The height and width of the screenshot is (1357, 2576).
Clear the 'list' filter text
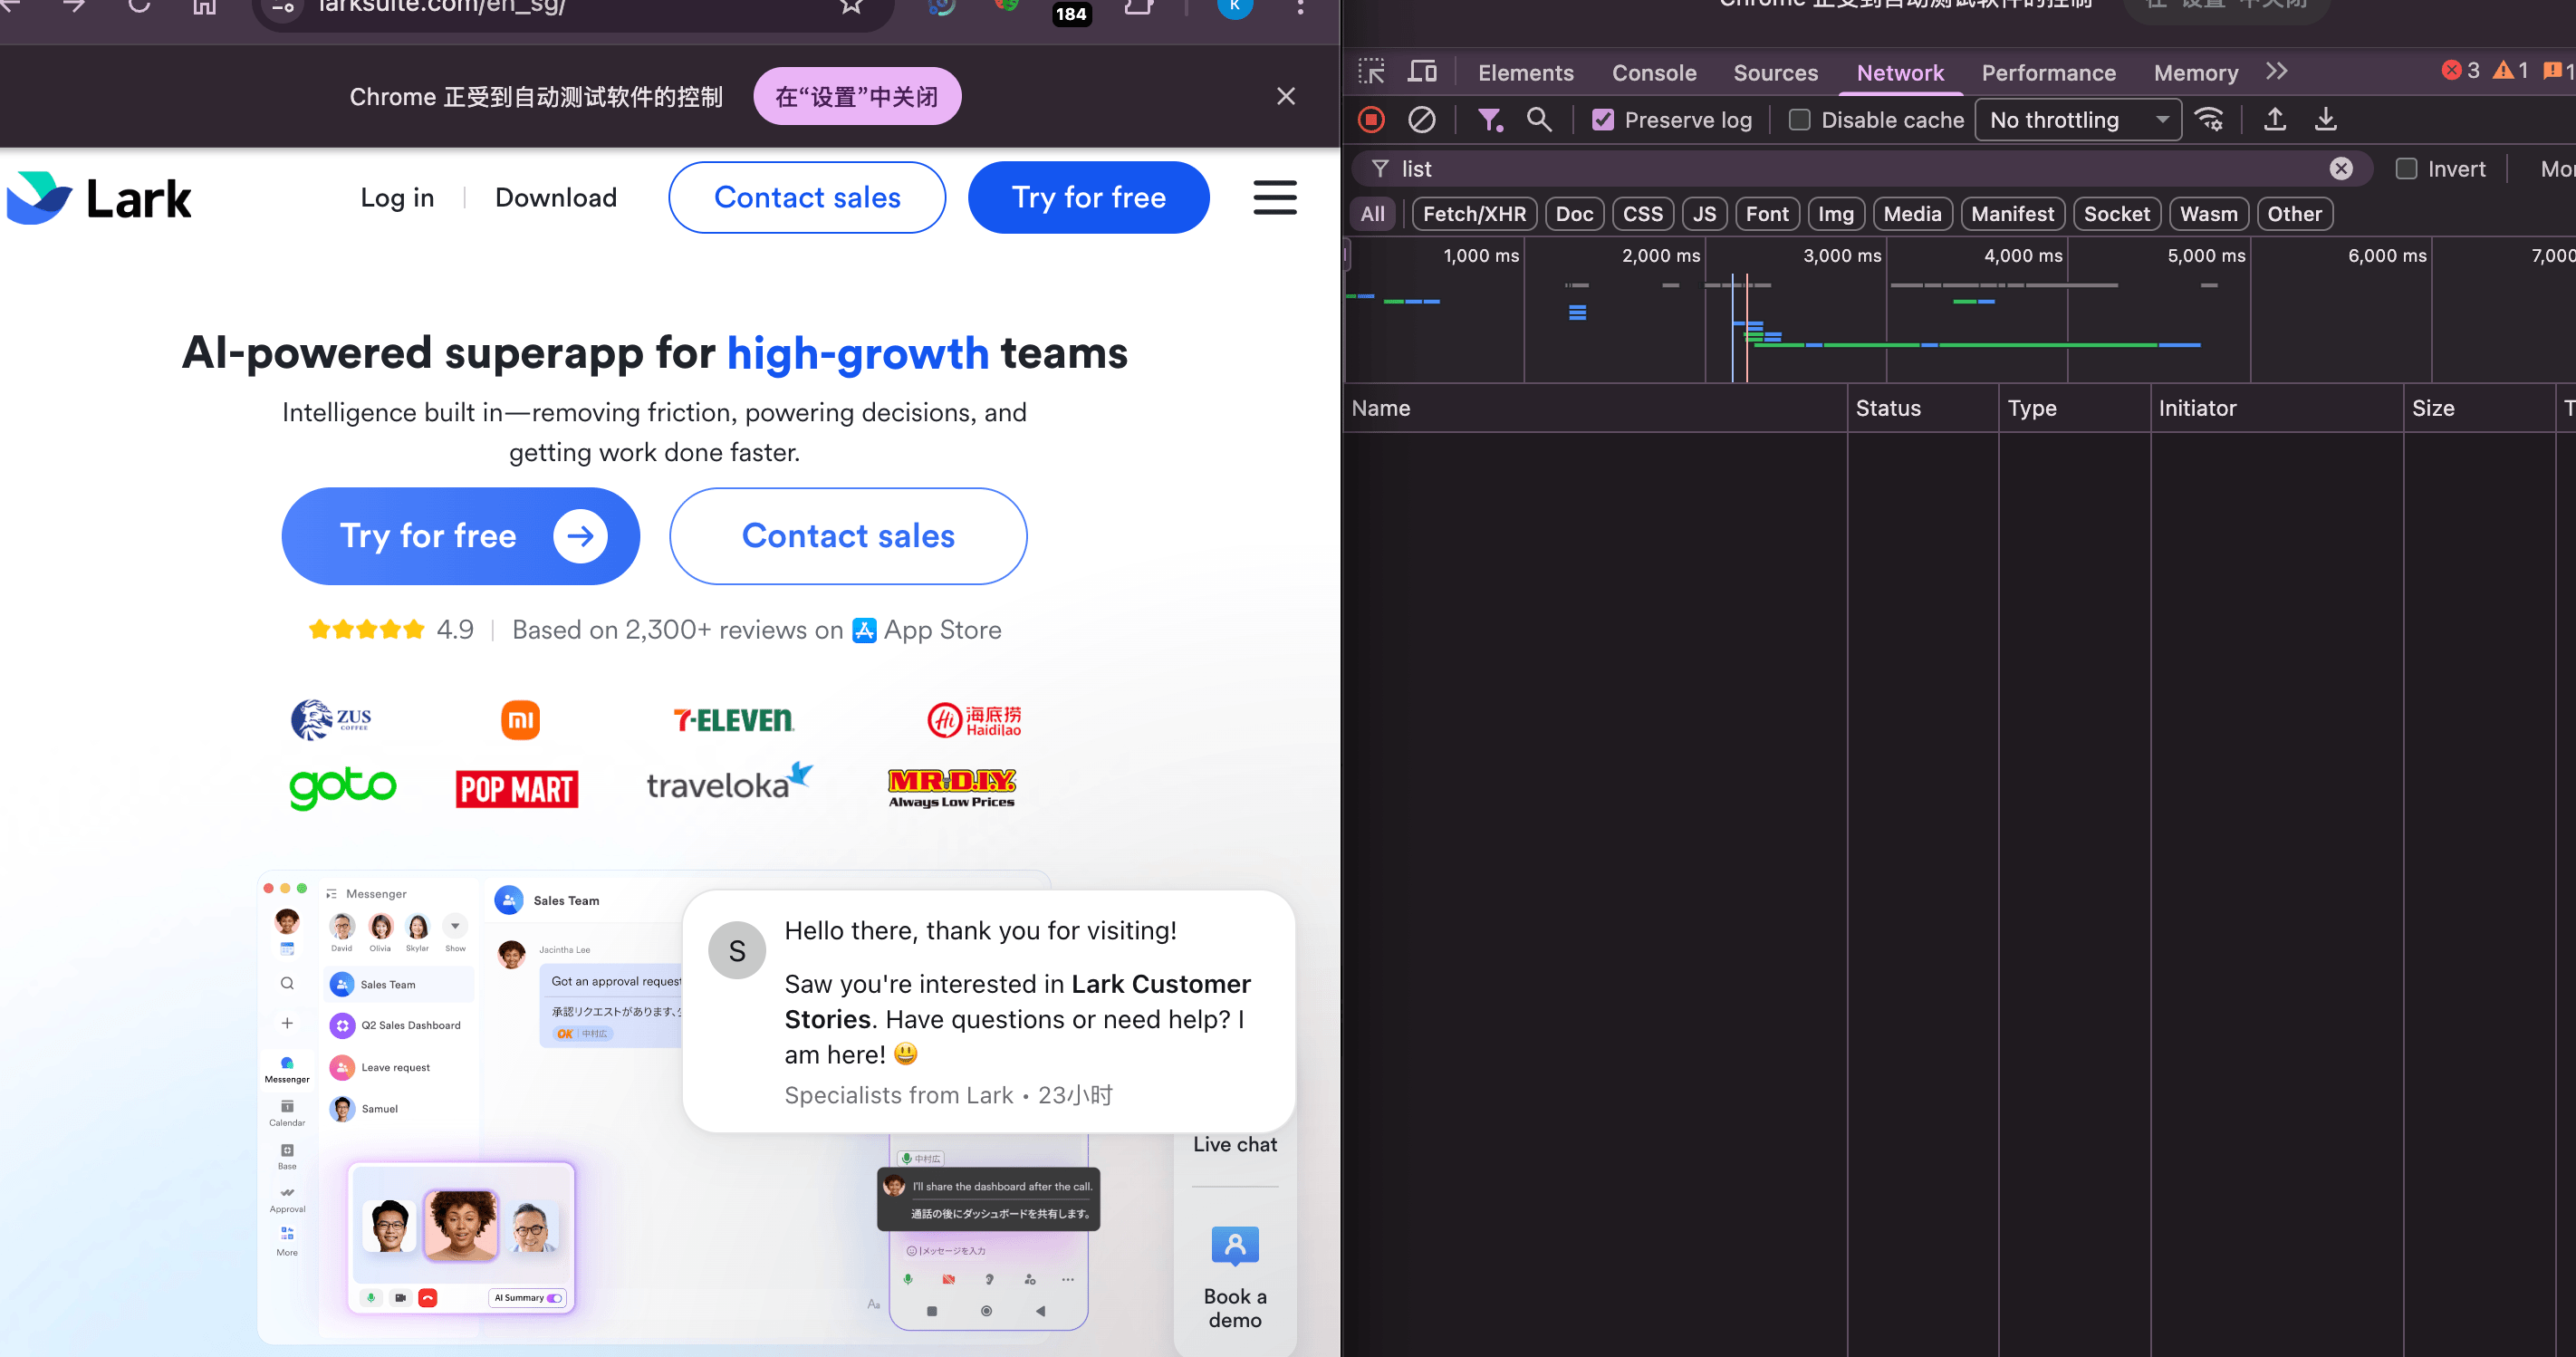click(2341, 169)
